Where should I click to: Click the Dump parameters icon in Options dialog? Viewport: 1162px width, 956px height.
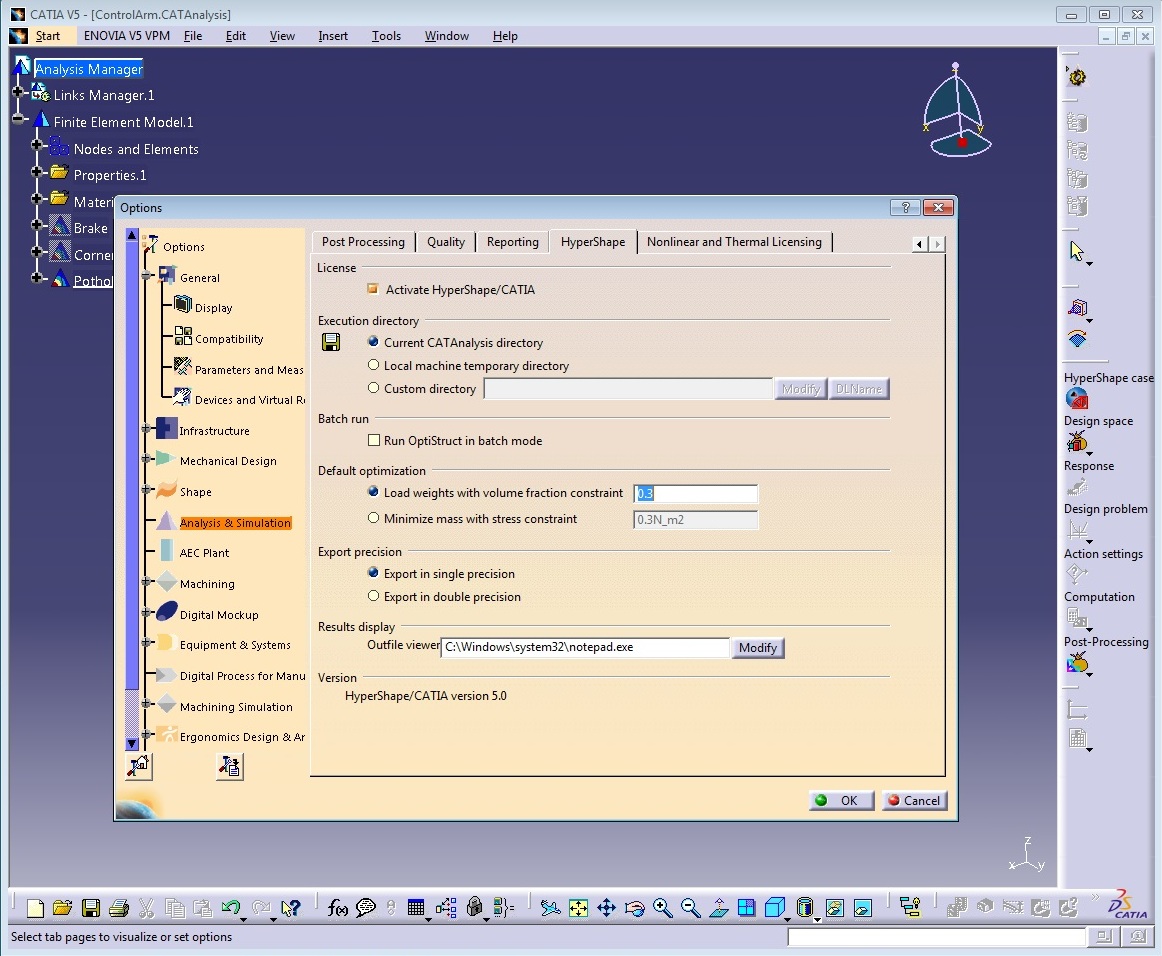[x=230, y=766]
